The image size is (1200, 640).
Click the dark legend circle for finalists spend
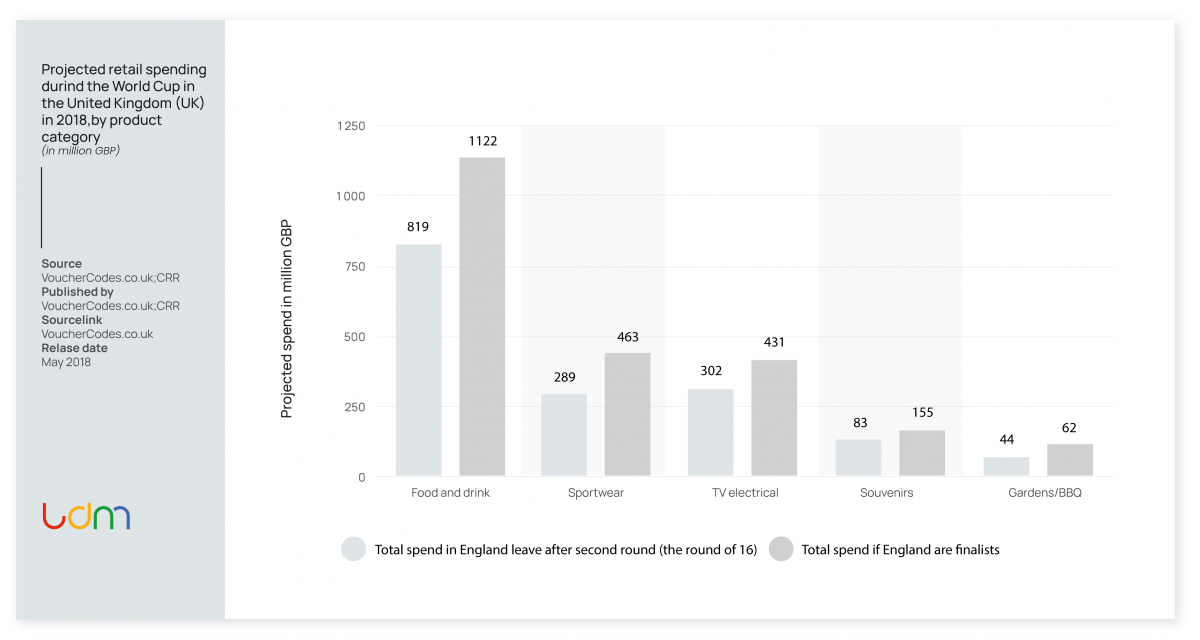tap(781, 549)
